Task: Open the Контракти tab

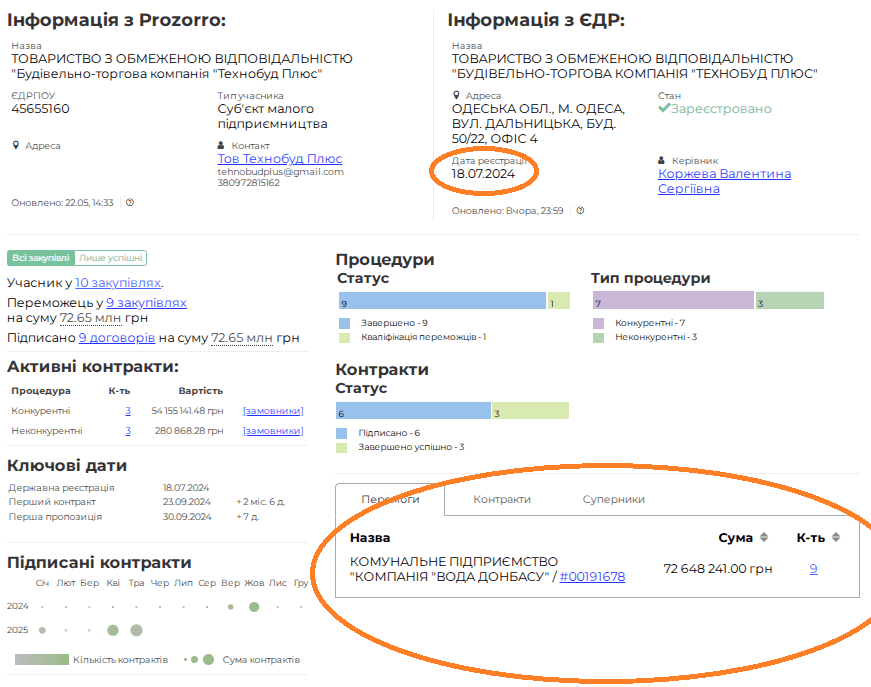Action: point(501,499)
